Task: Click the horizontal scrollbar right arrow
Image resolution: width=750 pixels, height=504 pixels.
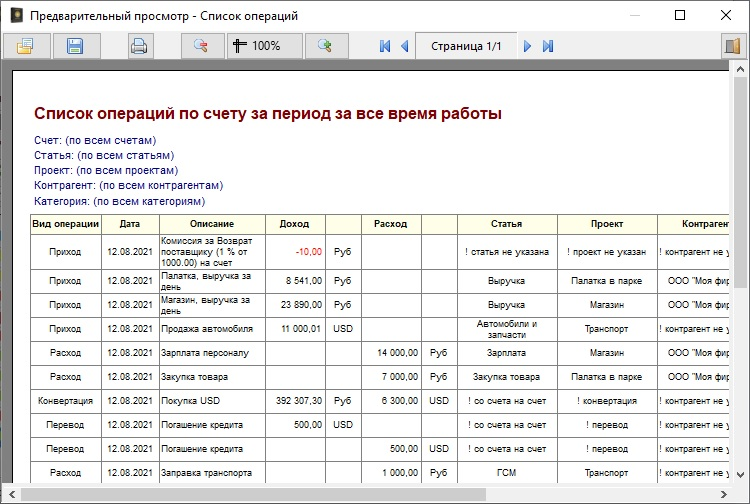Action: 724,494
